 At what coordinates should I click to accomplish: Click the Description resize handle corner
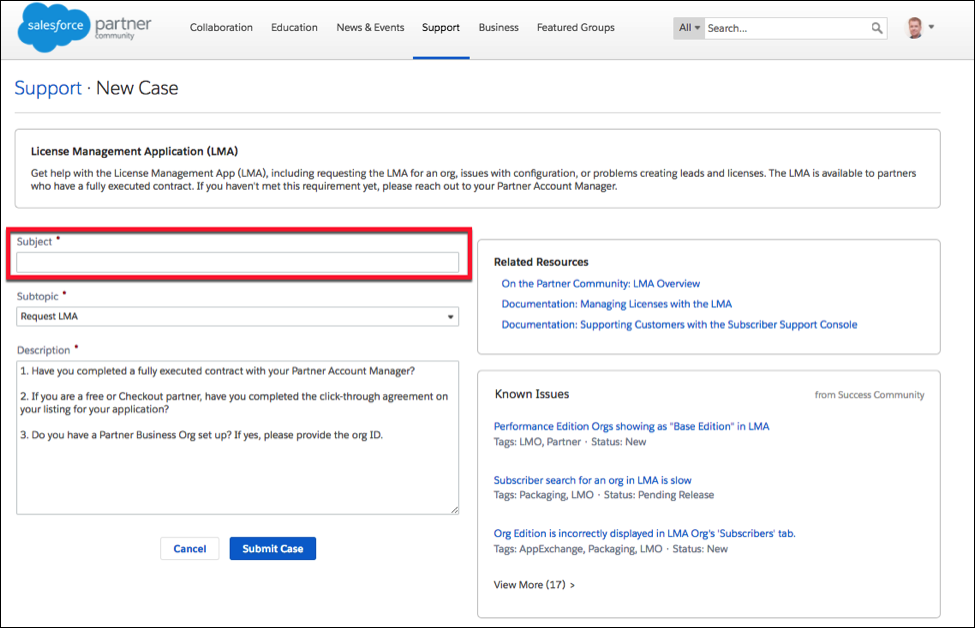point(455,510)
